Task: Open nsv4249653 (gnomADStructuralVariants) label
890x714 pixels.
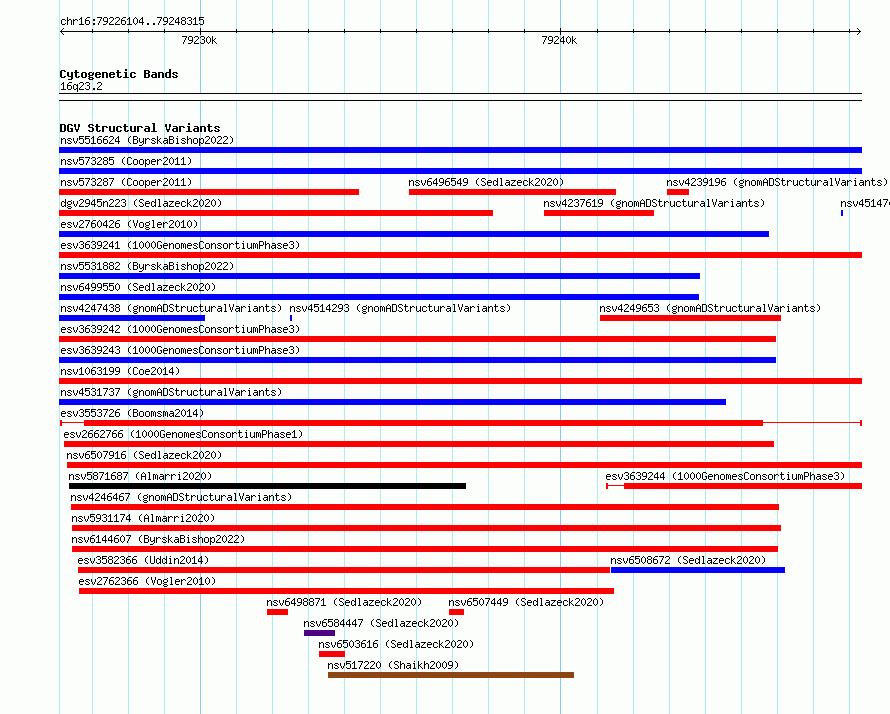Action: 710,308
